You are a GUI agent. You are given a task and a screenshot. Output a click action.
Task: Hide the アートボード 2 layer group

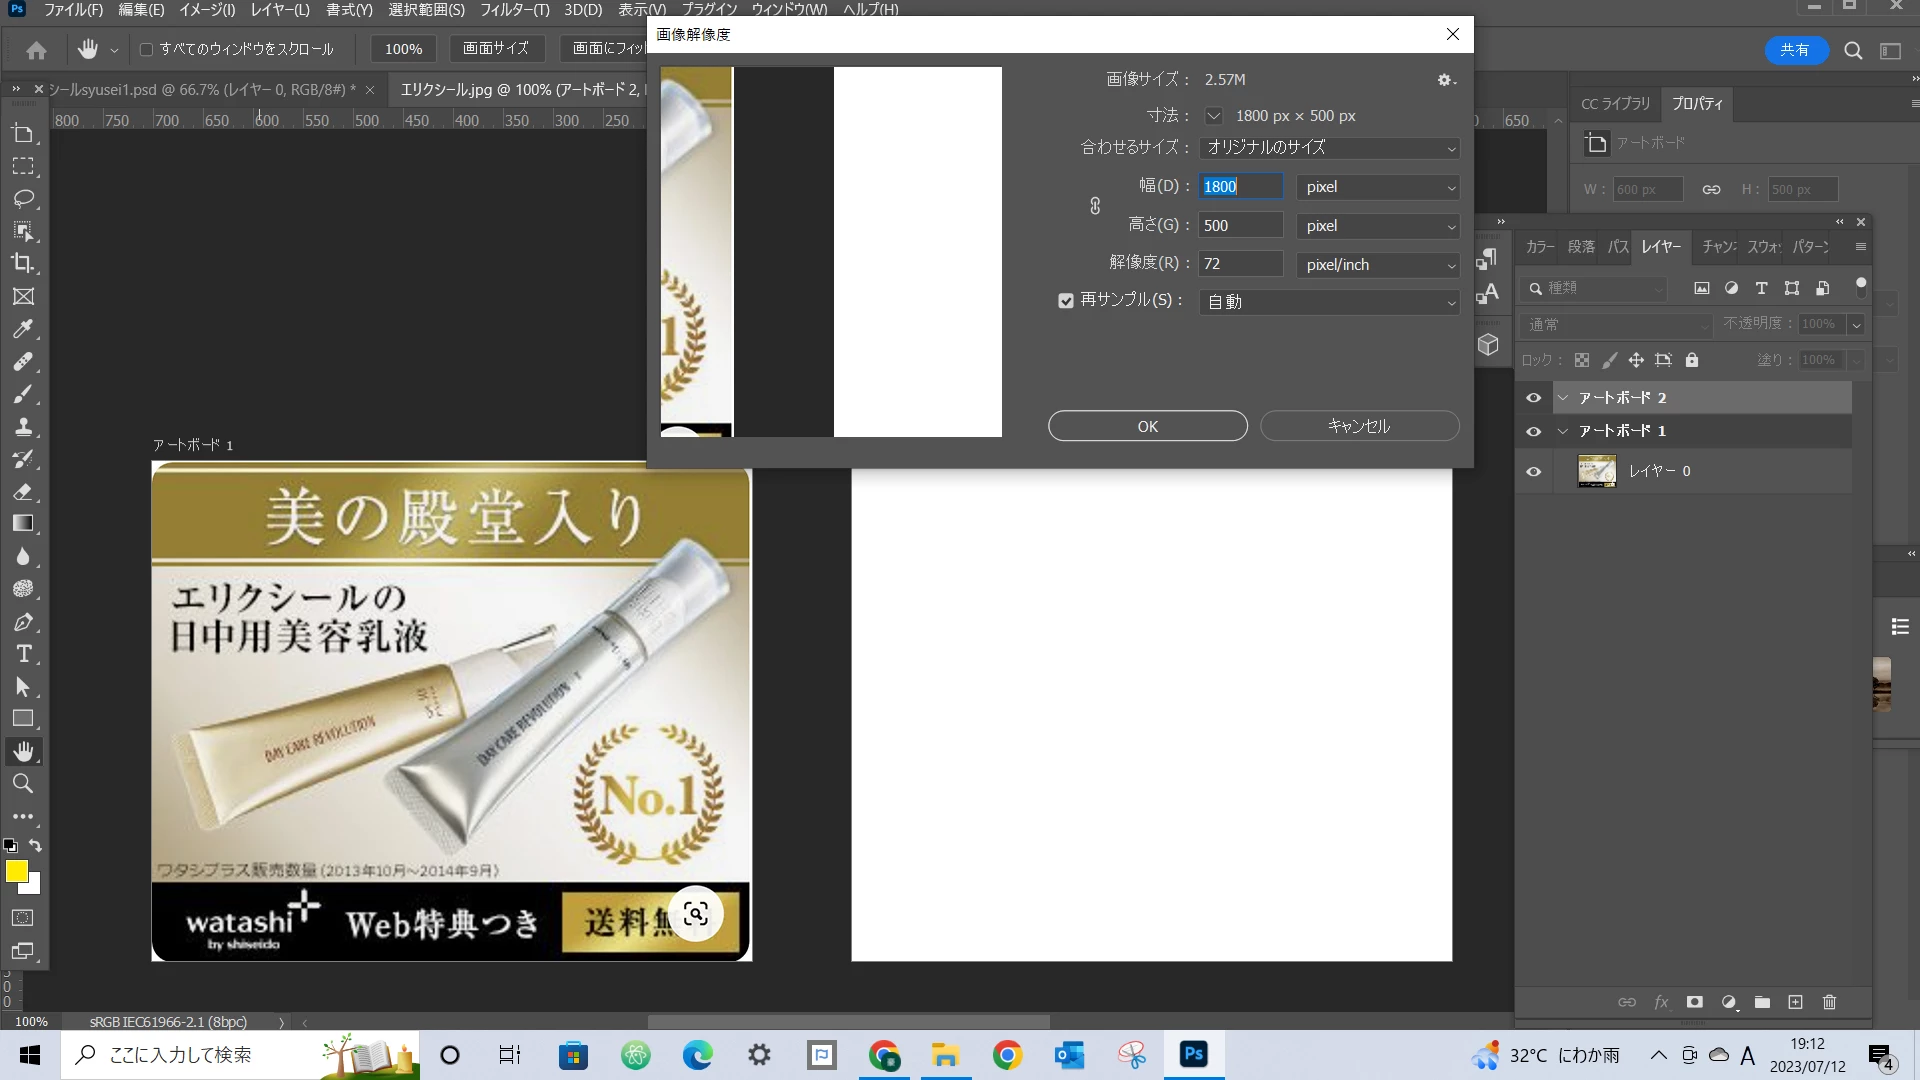[x=1533, y=398]
